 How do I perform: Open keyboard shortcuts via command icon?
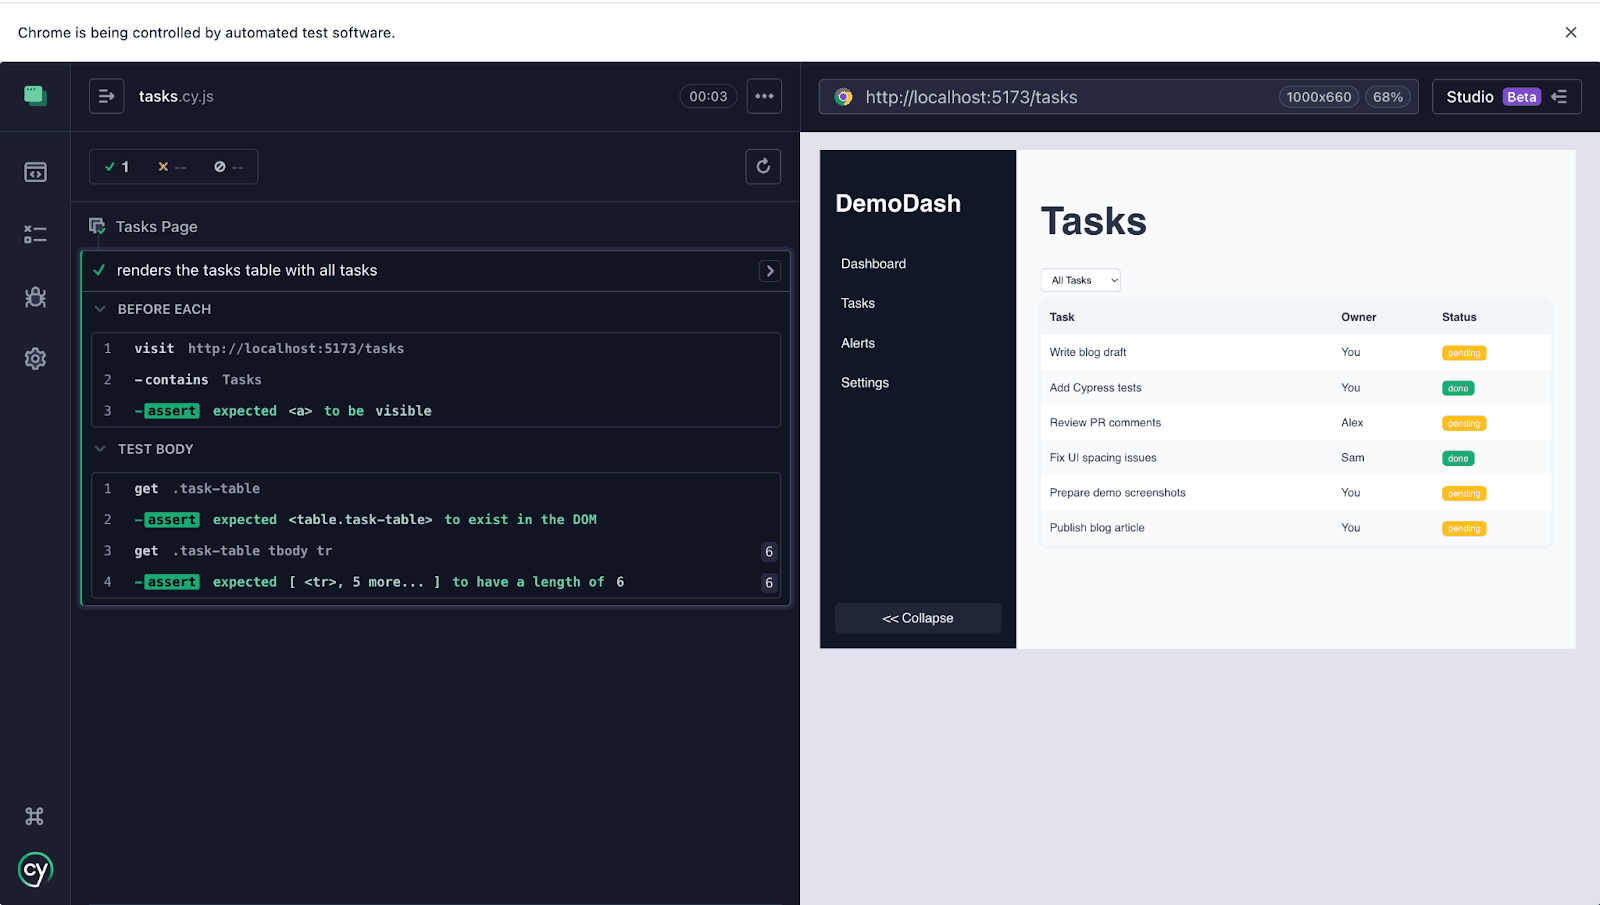[x=35, y=815]
